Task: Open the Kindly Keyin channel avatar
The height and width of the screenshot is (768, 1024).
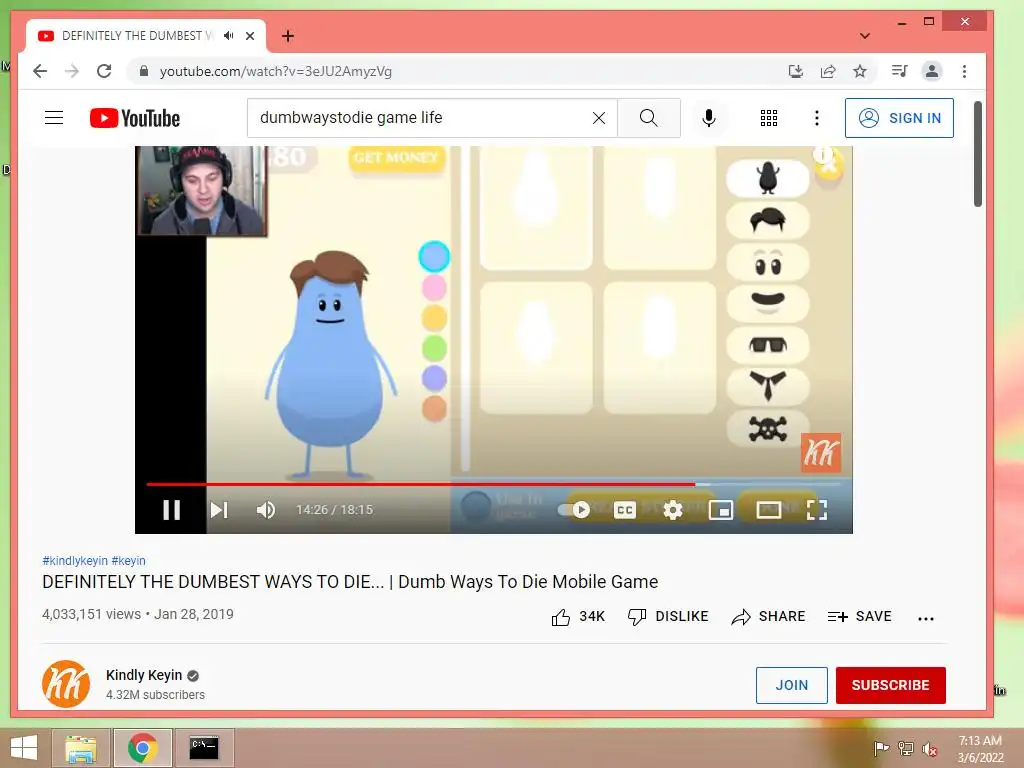Action: coord(66,684)
